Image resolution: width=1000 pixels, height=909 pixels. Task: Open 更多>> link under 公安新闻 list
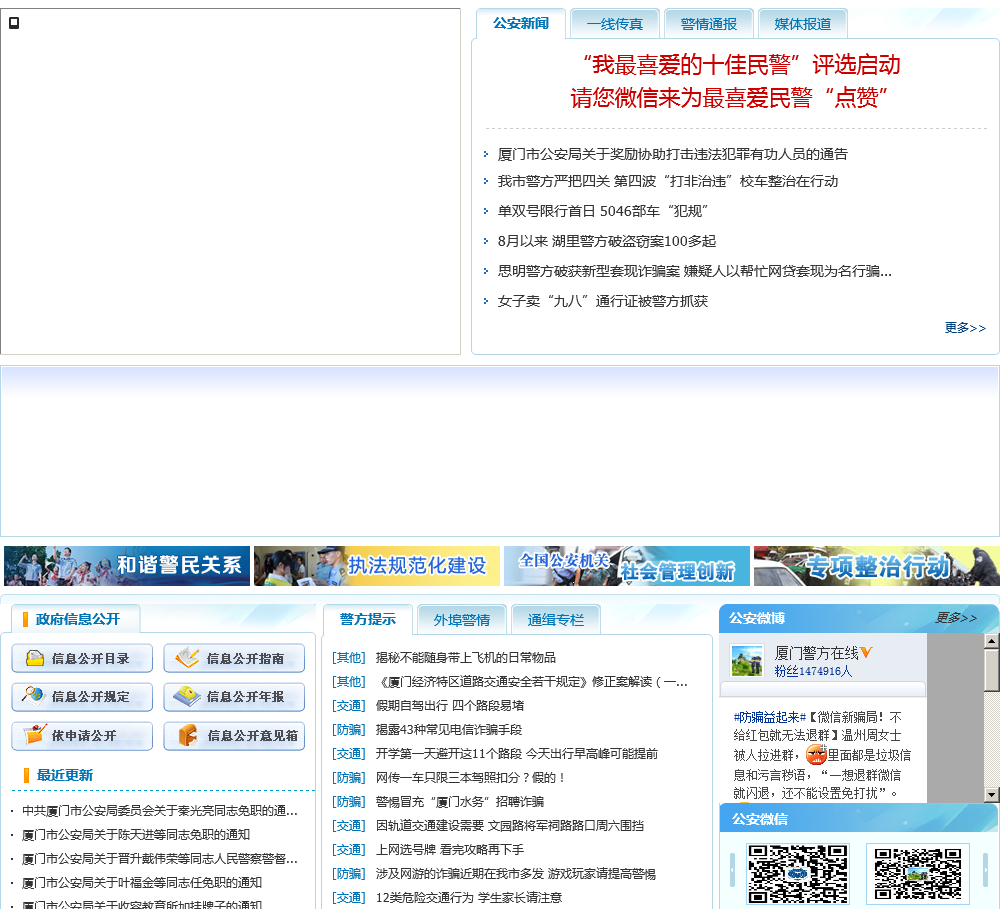pos(964,328)
